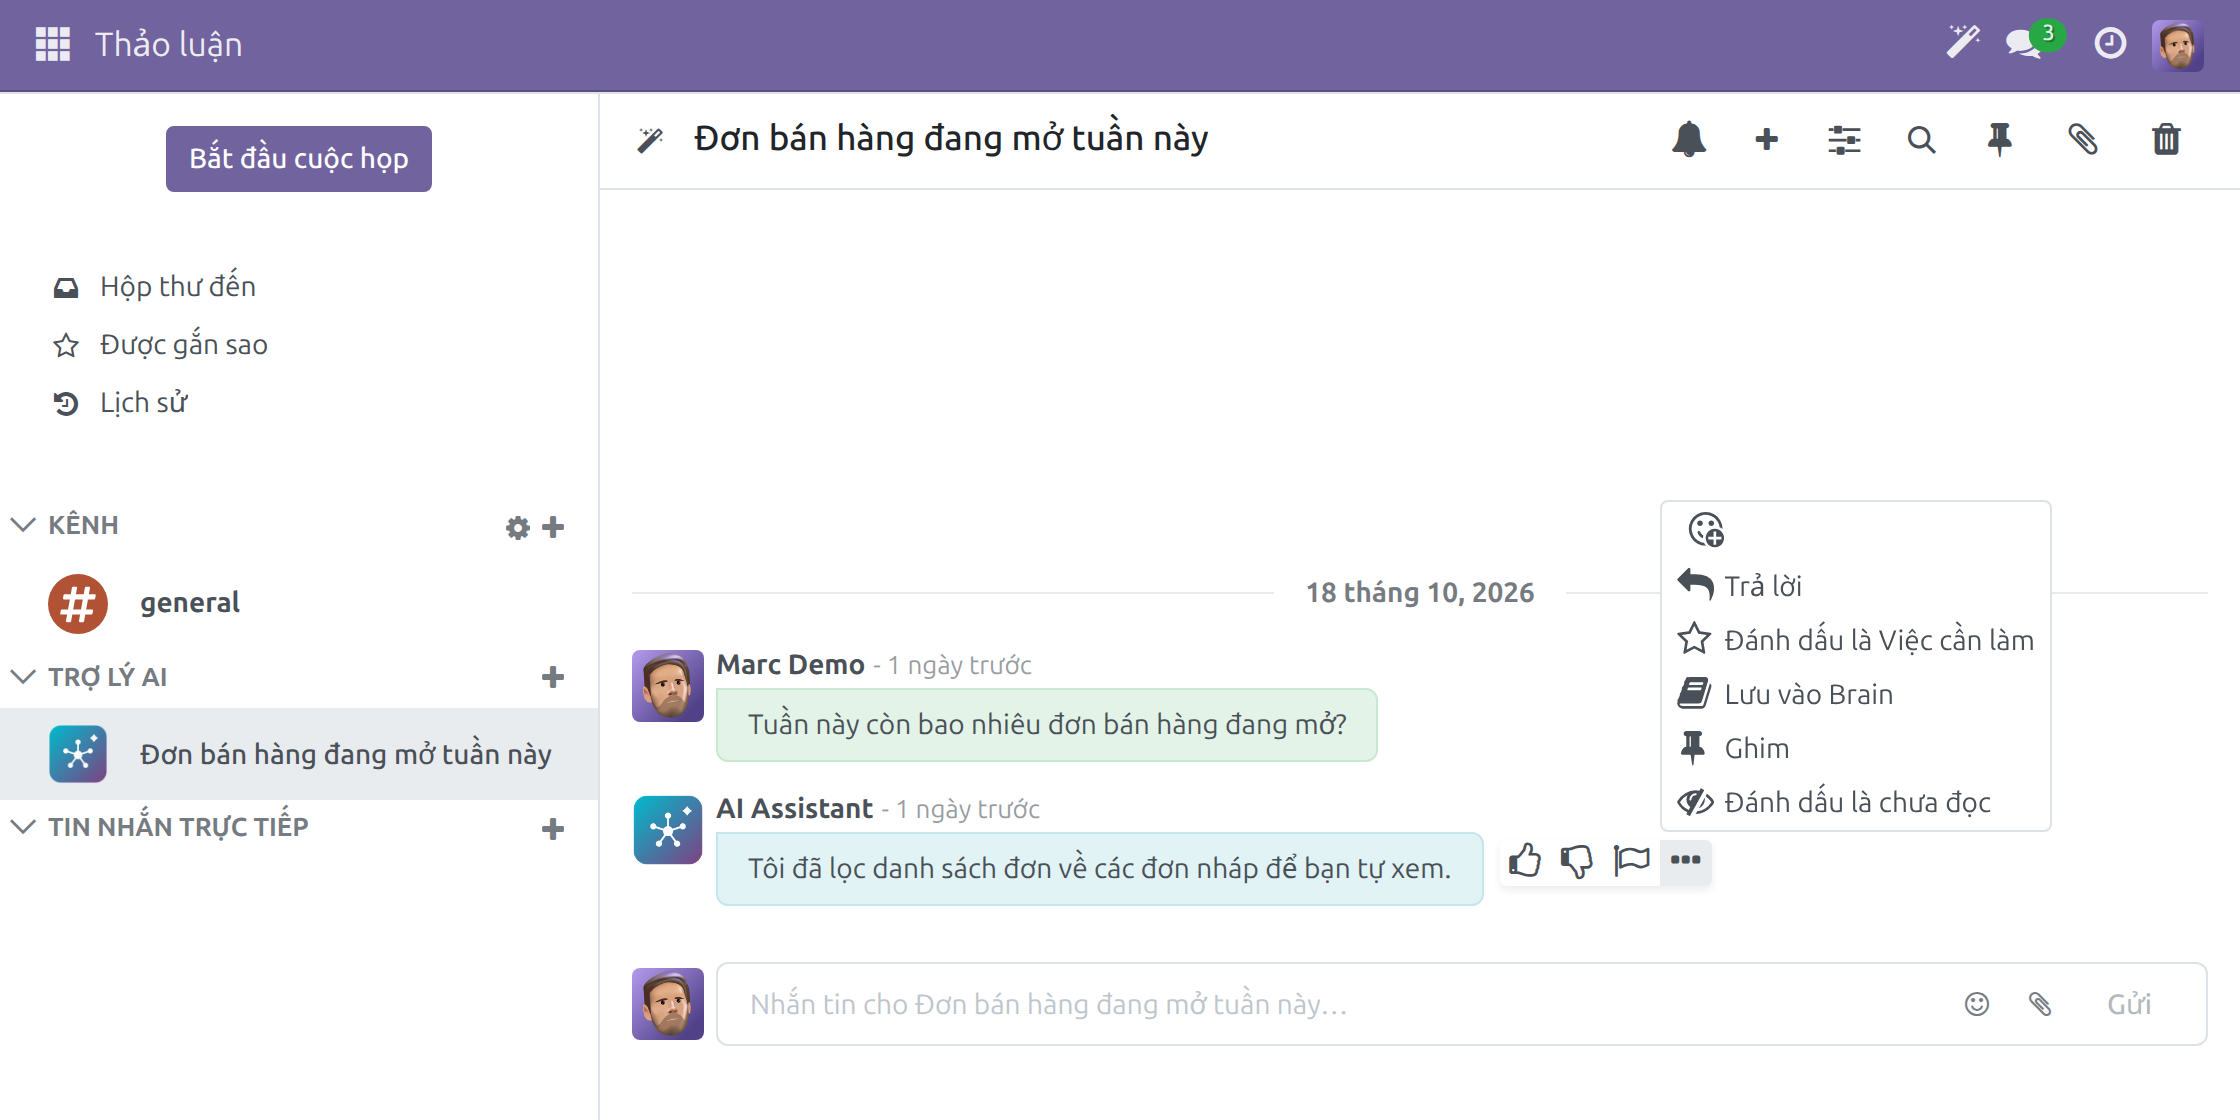Image resolution: width=2240 pixels, height=1120 pixels.
Task: Open channel settings gear in KÊNH section
Action: point(517,527)
